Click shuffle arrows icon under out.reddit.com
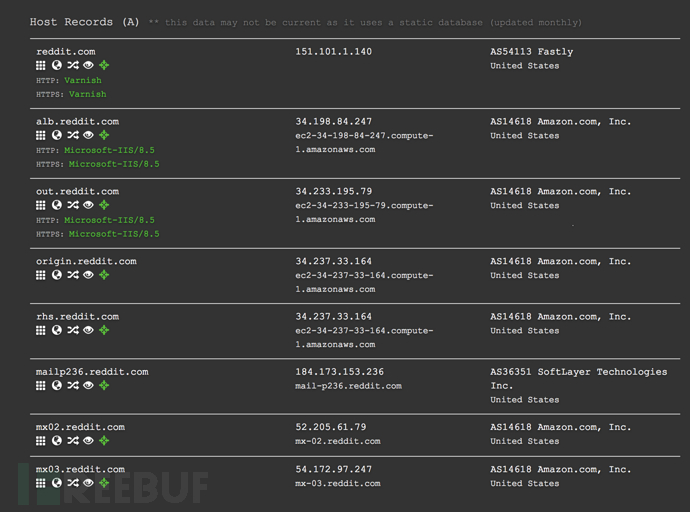Image resolution: width=690 pixels, height=512 pixels. point(73,205)
